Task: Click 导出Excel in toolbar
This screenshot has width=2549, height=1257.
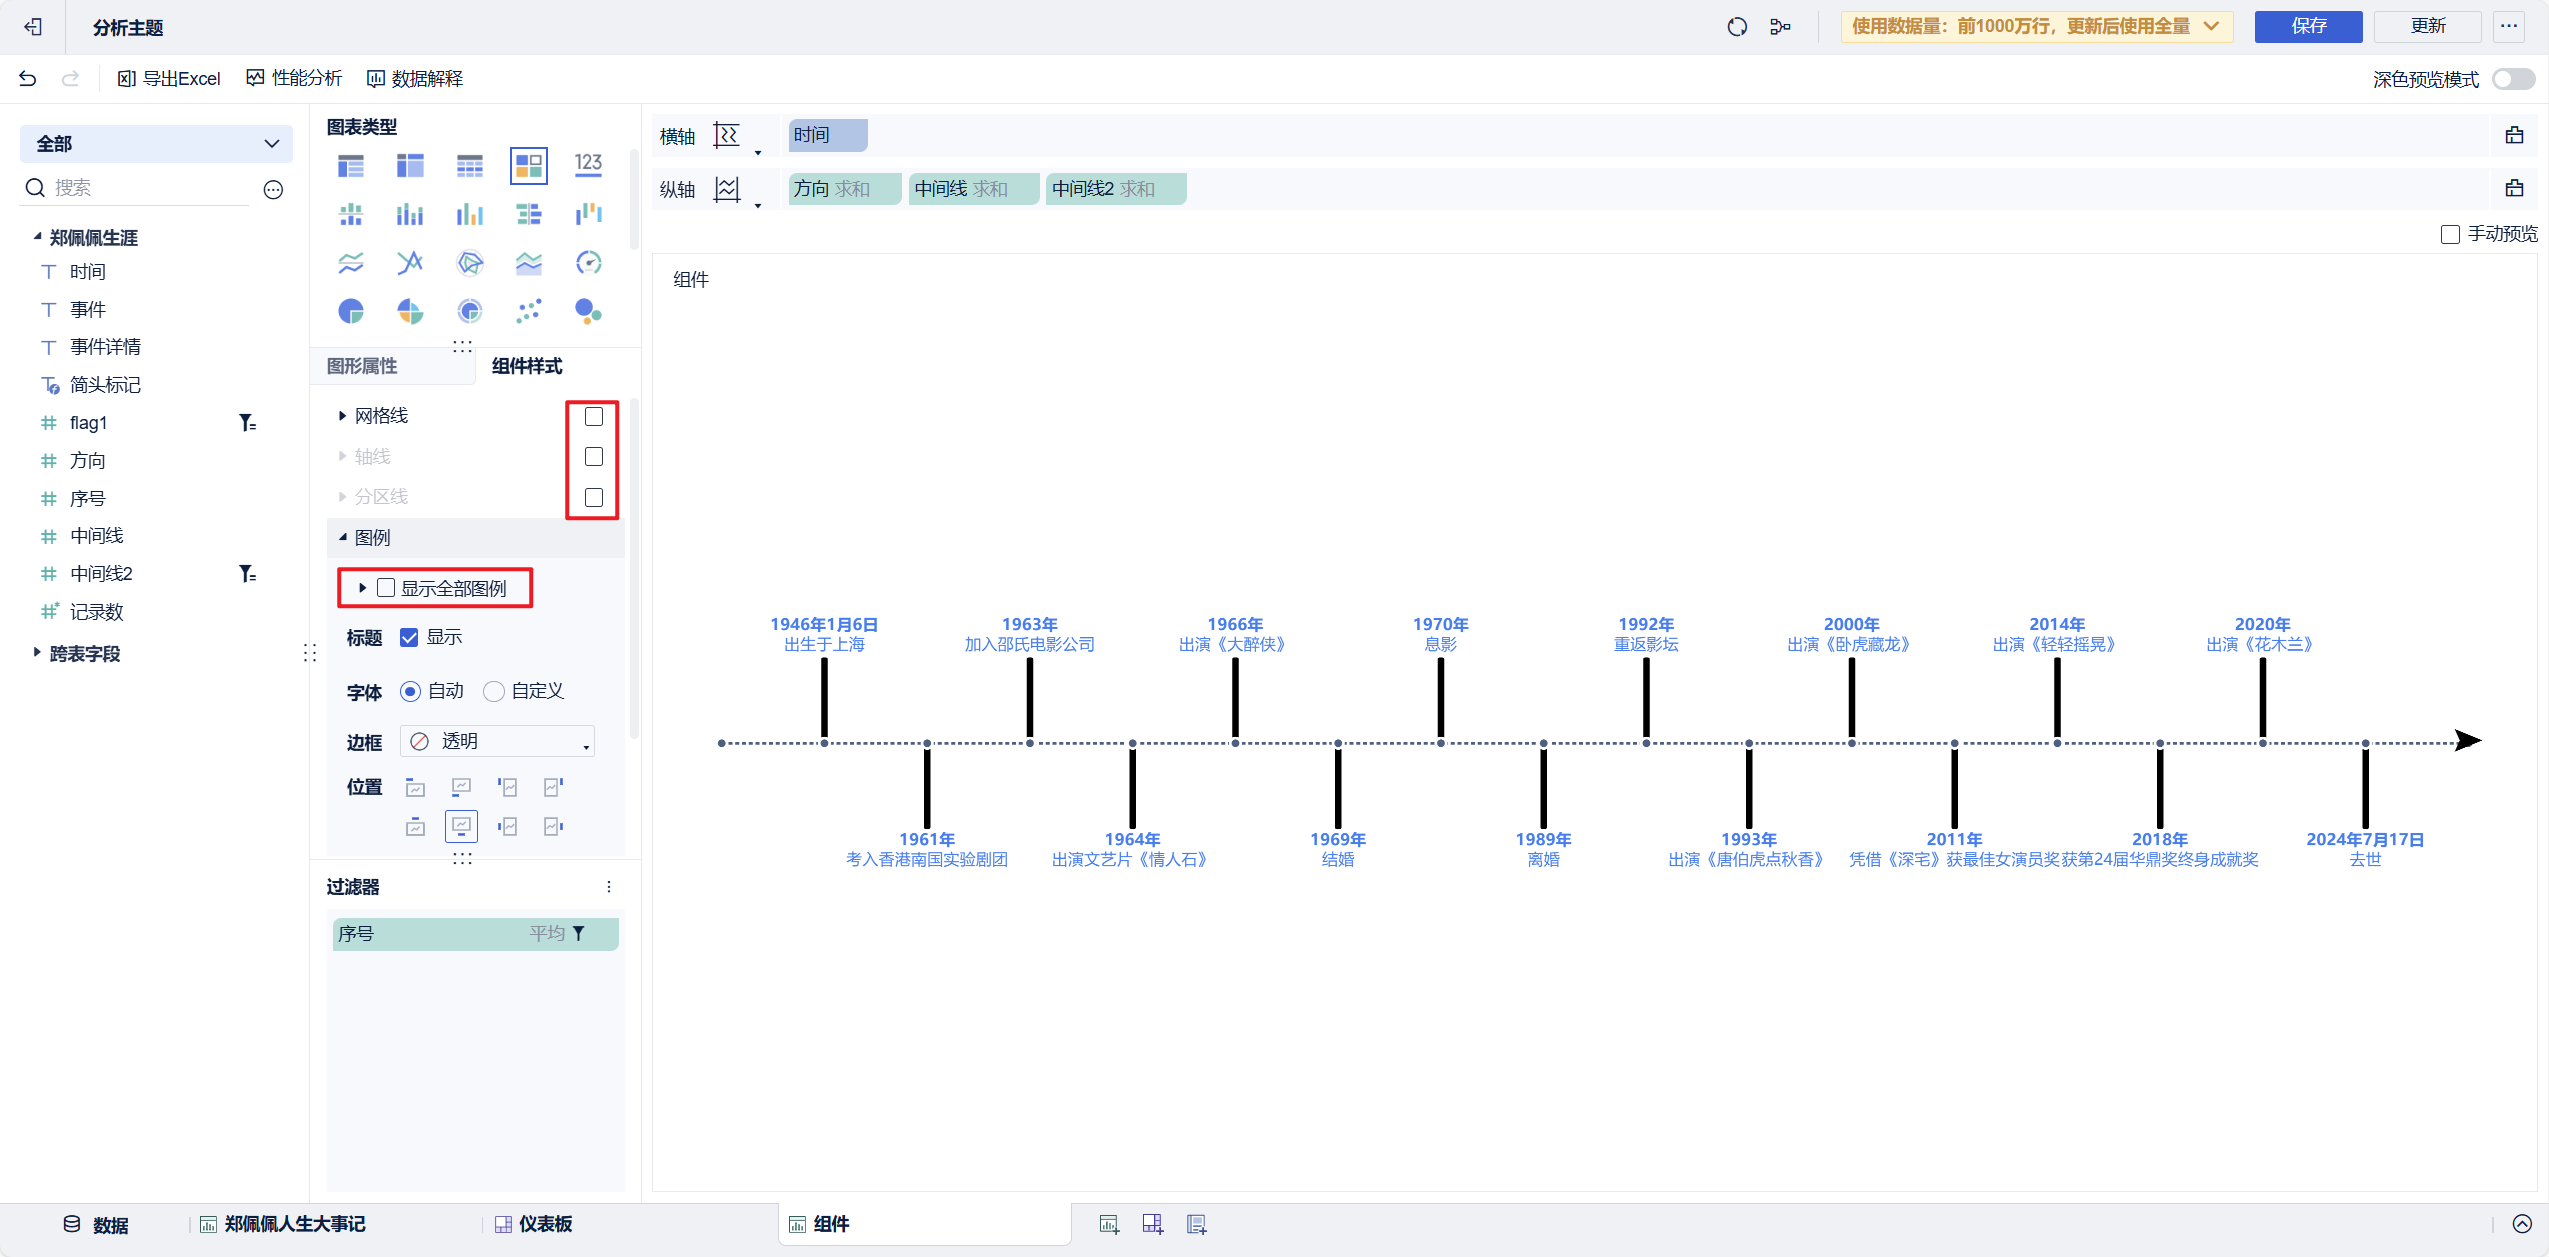Action: pos(169,78)
